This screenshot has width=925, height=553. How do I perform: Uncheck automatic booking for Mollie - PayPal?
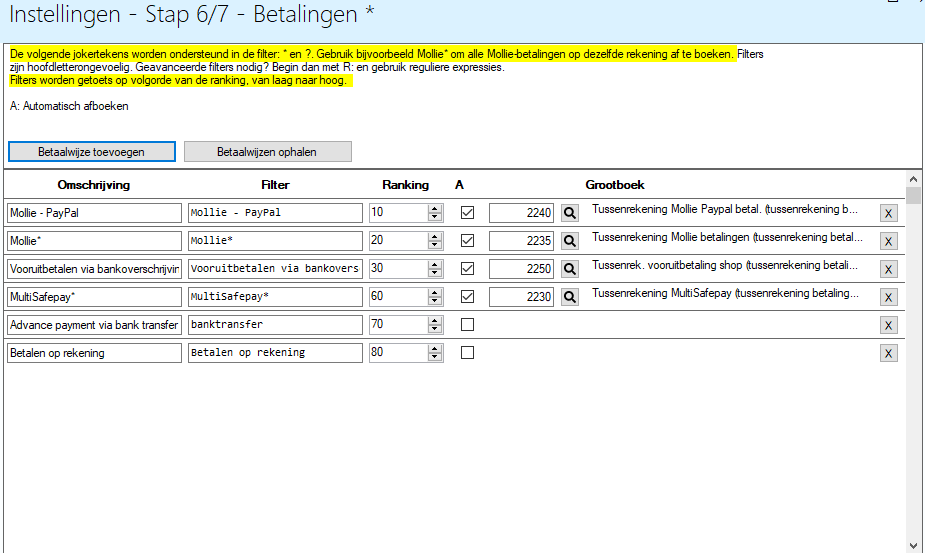click(467, 212)
